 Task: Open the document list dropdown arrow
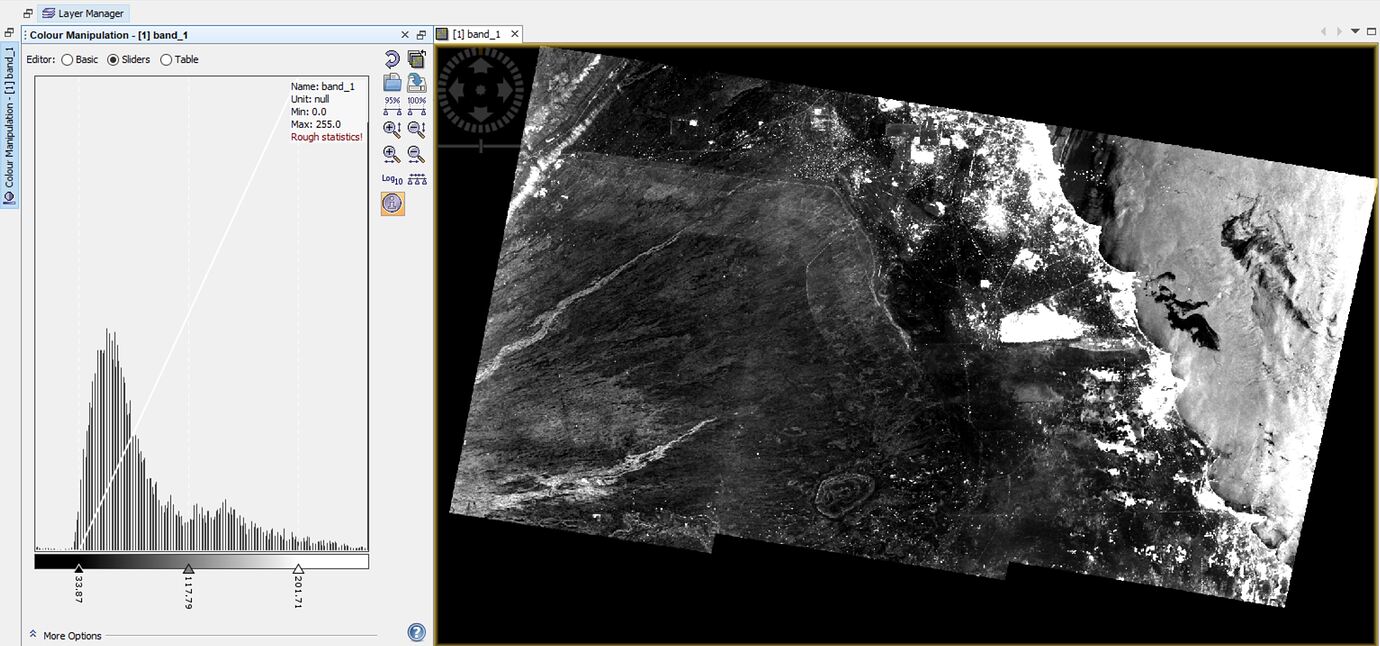(1356, 32)
